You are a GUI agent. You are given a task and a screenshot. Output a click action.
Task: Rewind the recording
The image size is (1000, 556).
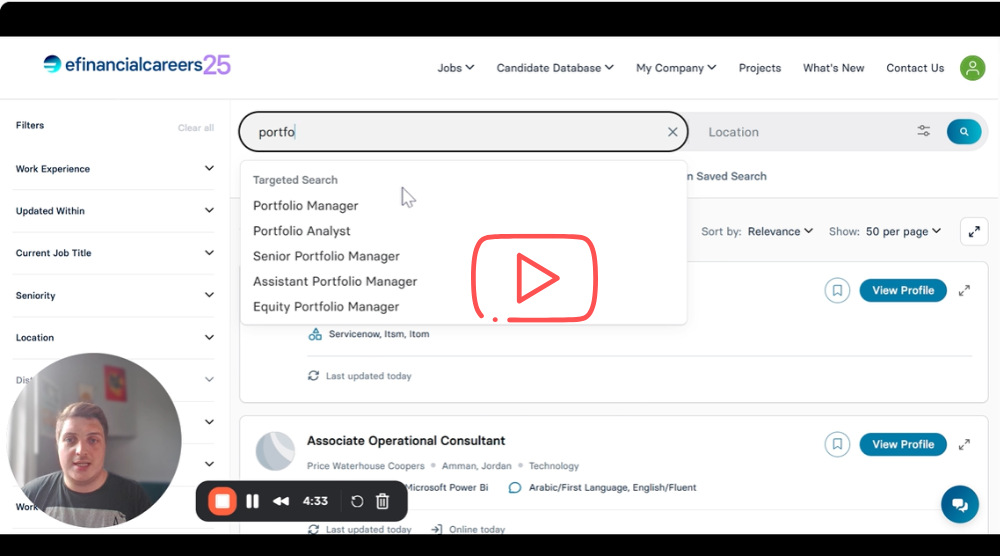pos(281,501)
